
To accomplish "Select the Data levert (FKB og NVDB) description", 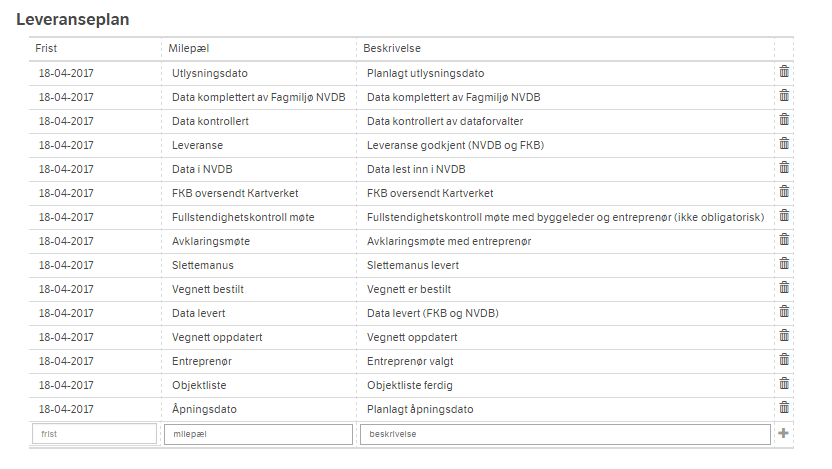I will coord(432,314).
